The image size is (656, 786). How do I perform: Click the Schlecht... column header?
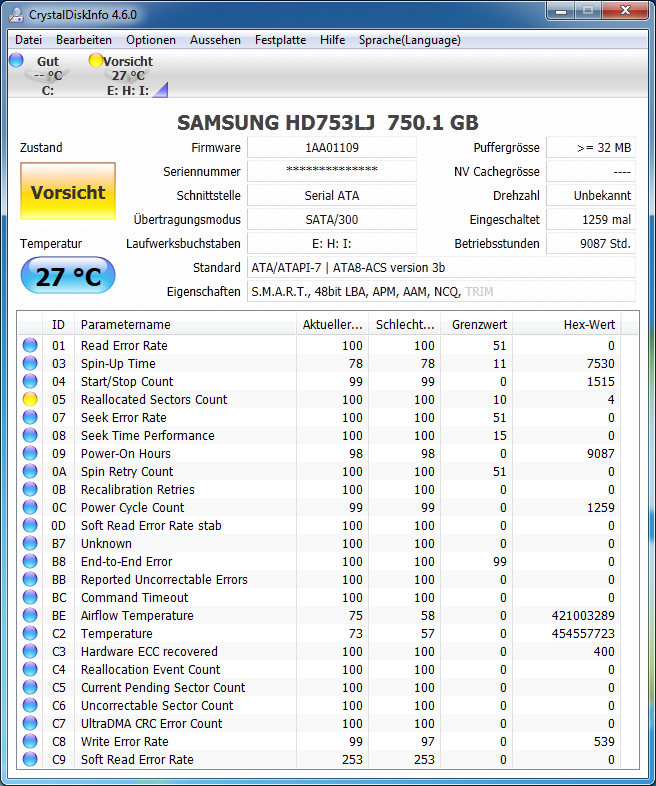(404, 324)
